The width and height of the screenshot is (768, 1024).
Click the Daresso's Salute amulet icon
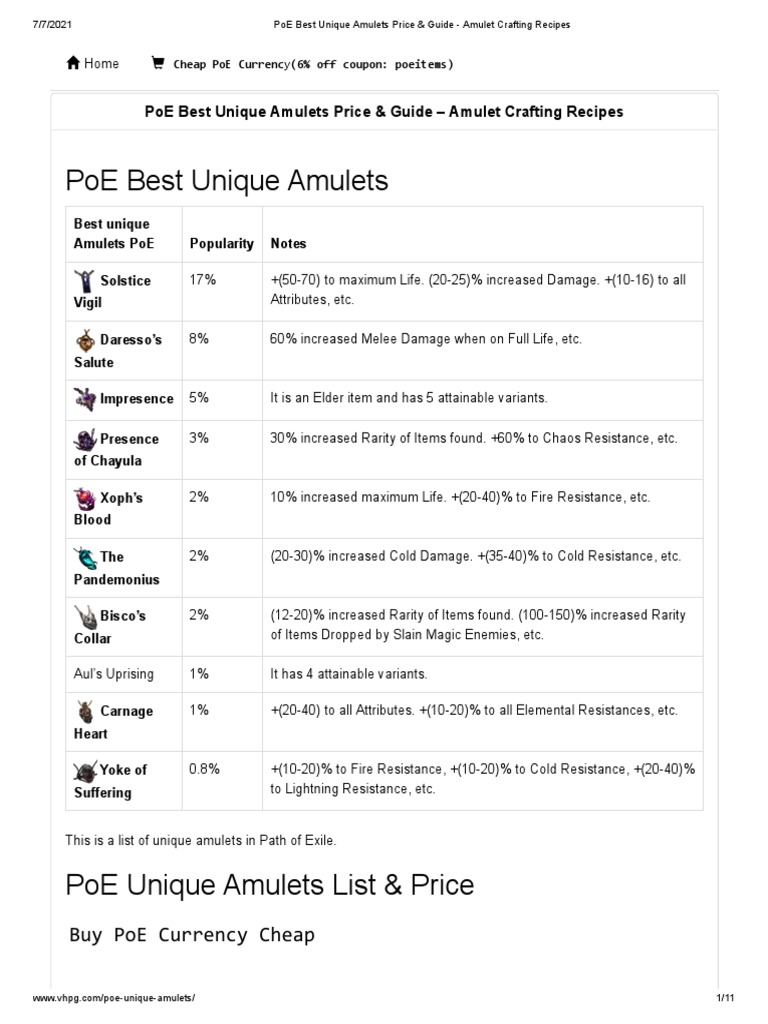(85, 339)
